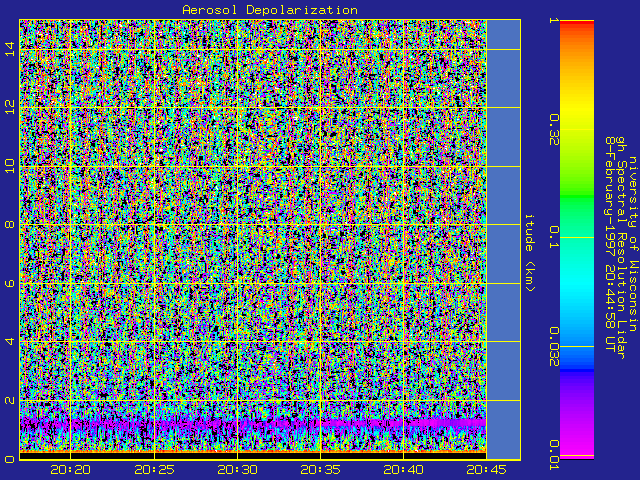Click the '8-February-1997 20:44:58 UT' timestamp
Image resolution: width=640 pixels, height=480 pixels.
point(610,244)
